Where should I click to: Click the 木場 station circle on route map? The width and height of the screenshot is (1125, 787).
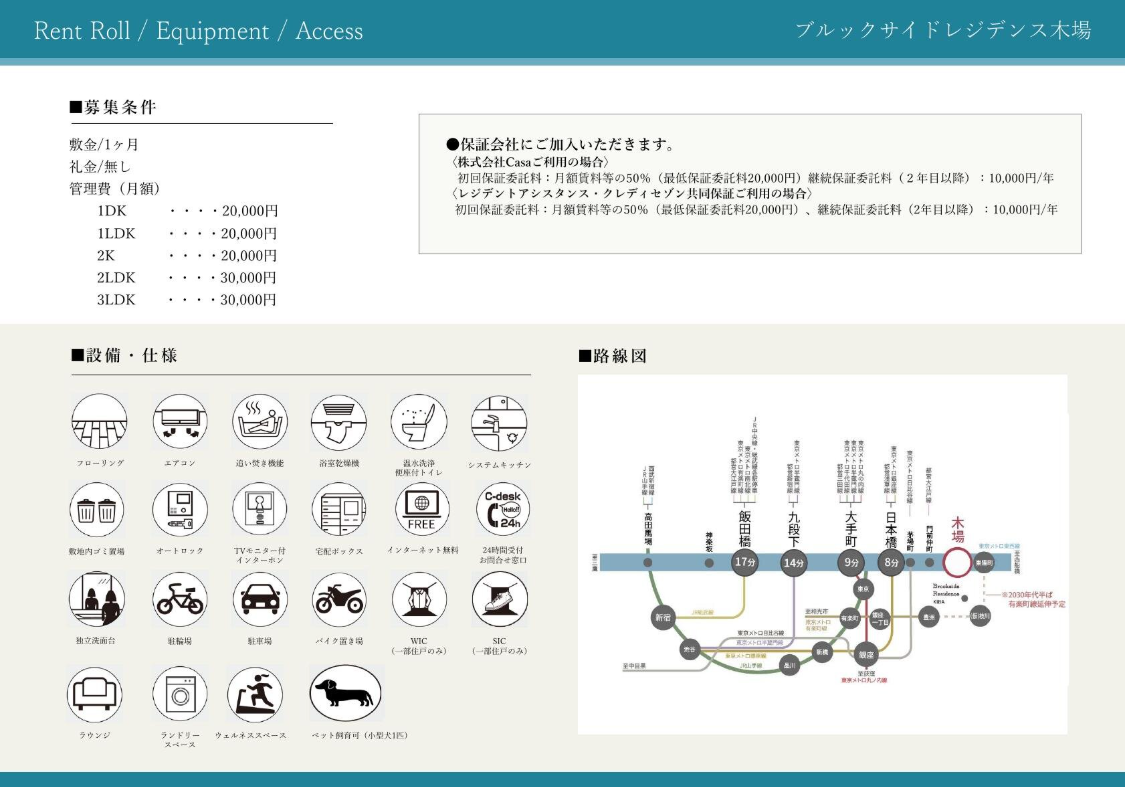[x=956, y=562]
